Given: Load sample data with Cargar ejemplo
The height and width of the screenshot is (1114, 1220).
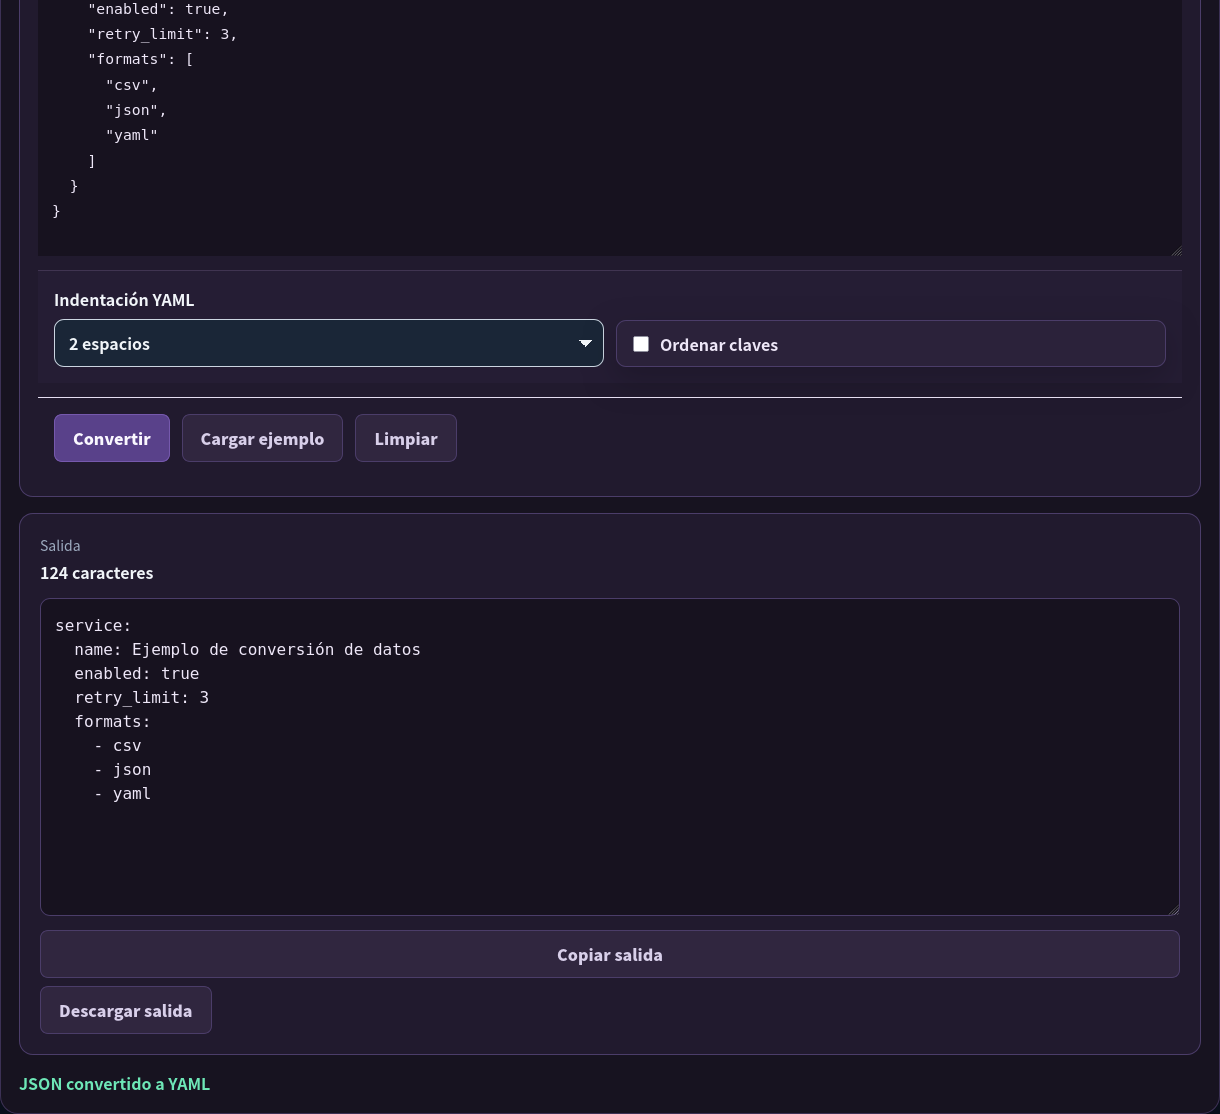Looking at the screenshot, I should (x=262, y=438).
